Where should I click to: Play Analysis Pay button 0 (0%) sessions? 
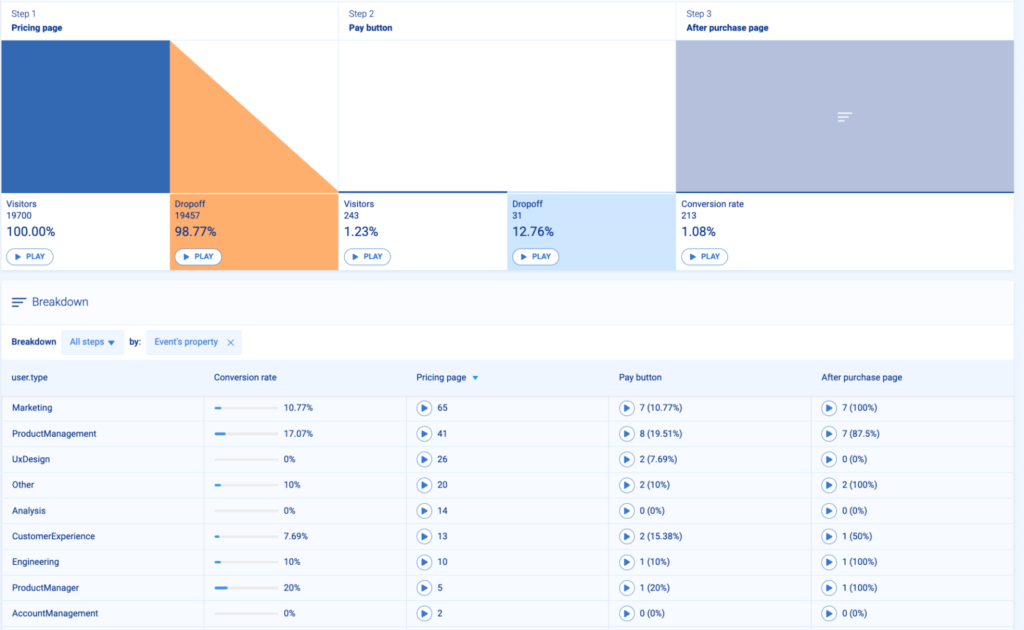pyautogui.click(x=626, y=511)
